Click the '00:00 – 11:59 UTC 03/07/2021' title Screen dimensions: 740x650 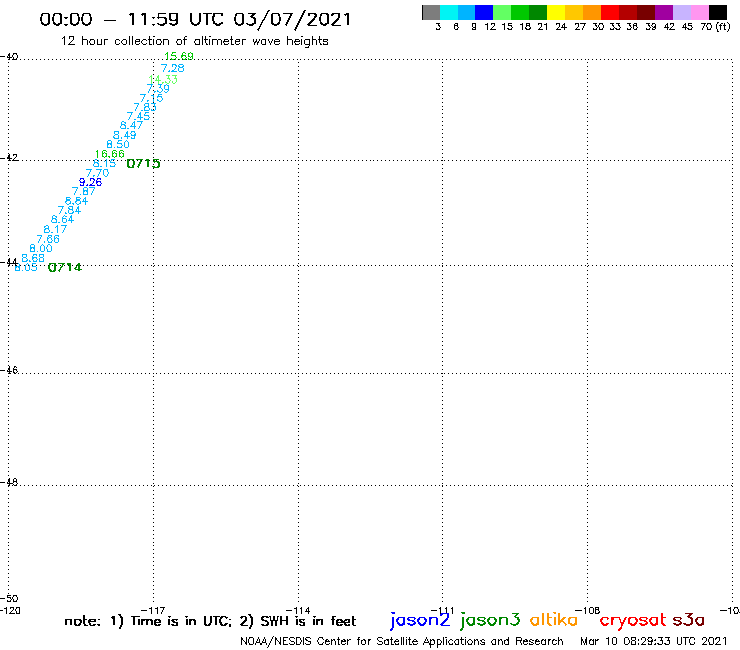[195, 19]
